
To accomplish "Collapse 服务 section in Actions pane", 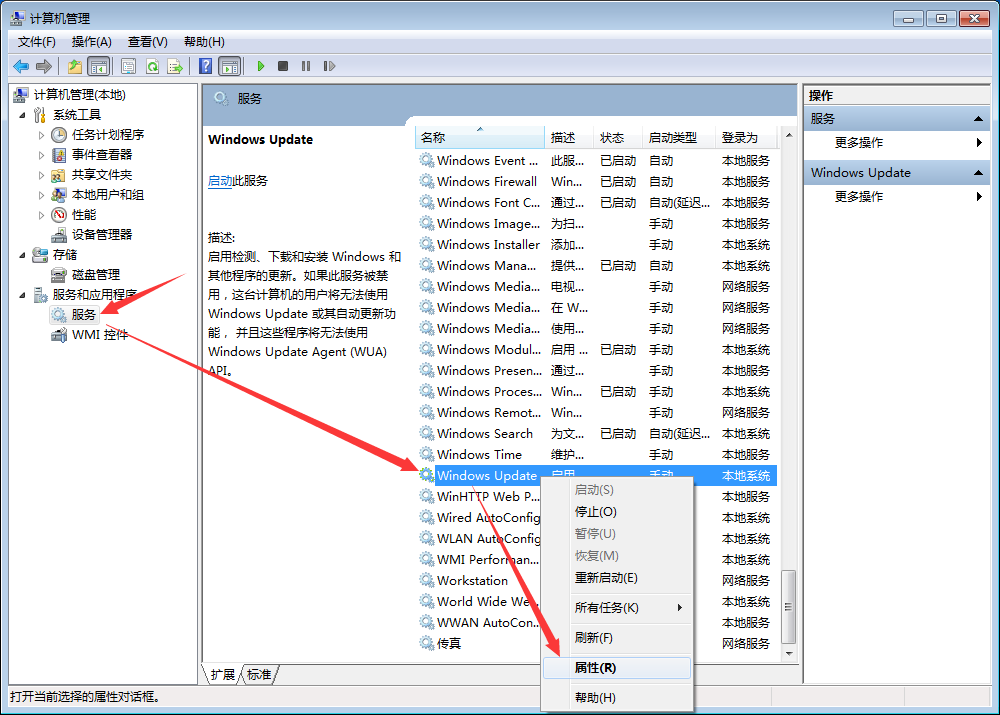I will [978, 119].
